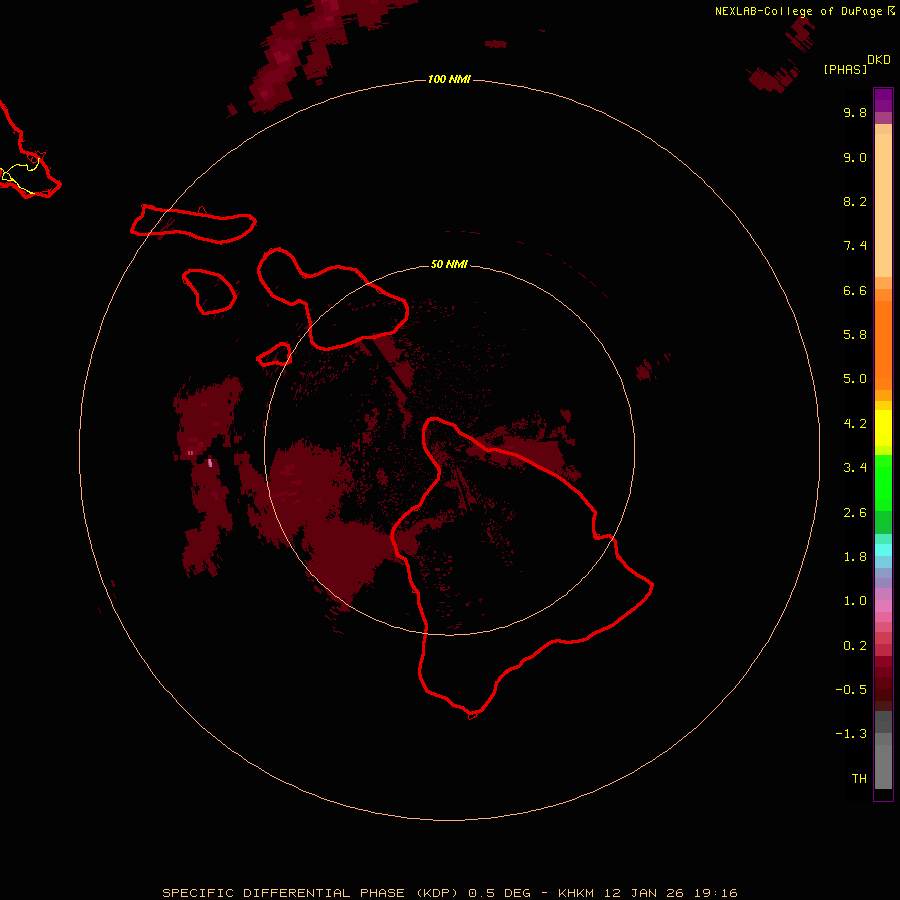900x900 pixels.
Task: Click the 19:16 timestamp in the caption
Action: pyautogui.click(x=715, y=893)
